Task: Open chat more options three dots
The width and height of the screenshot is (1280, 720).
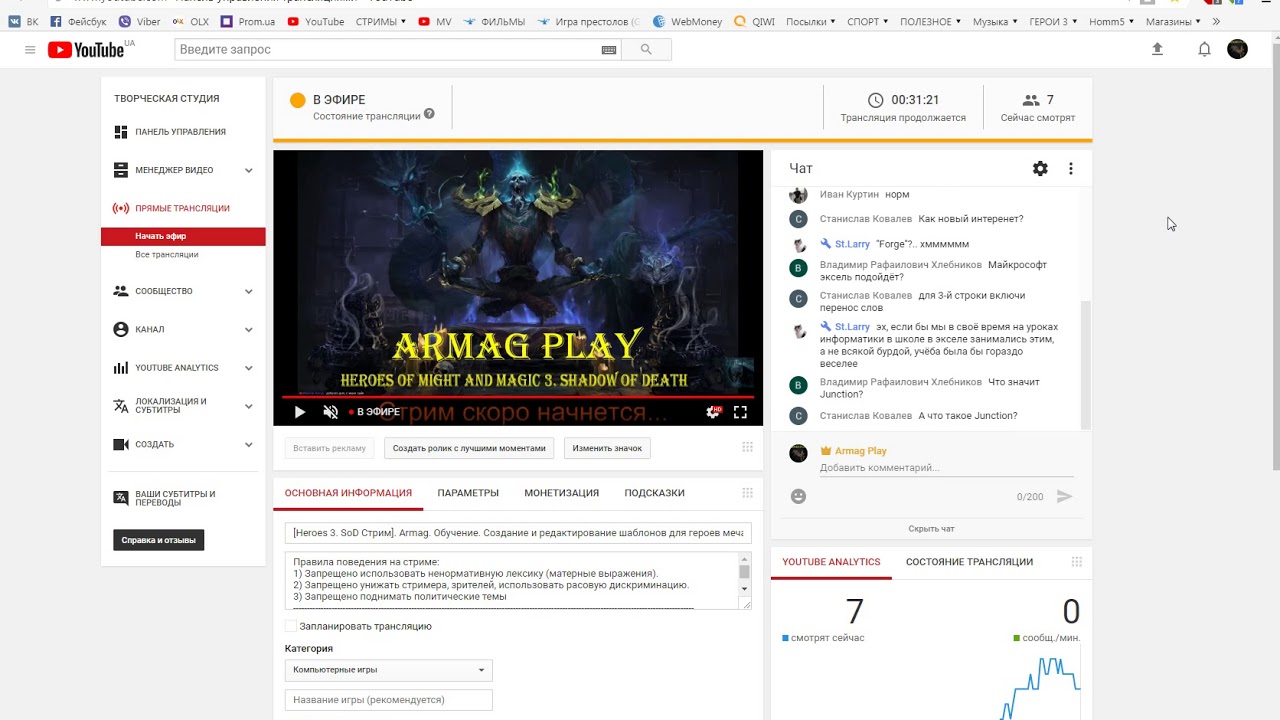Action: coord(1071,169)
